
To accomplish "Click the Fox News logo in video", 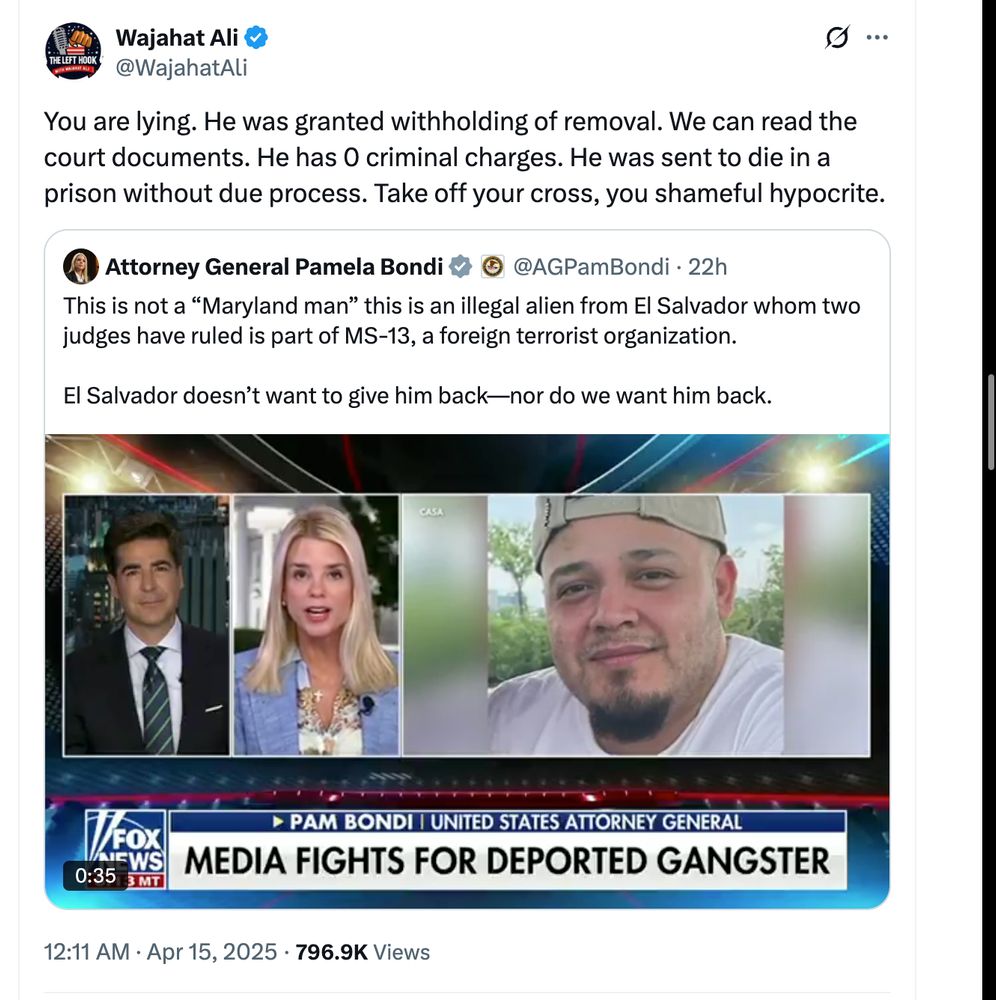I will (x=126, y=849).
